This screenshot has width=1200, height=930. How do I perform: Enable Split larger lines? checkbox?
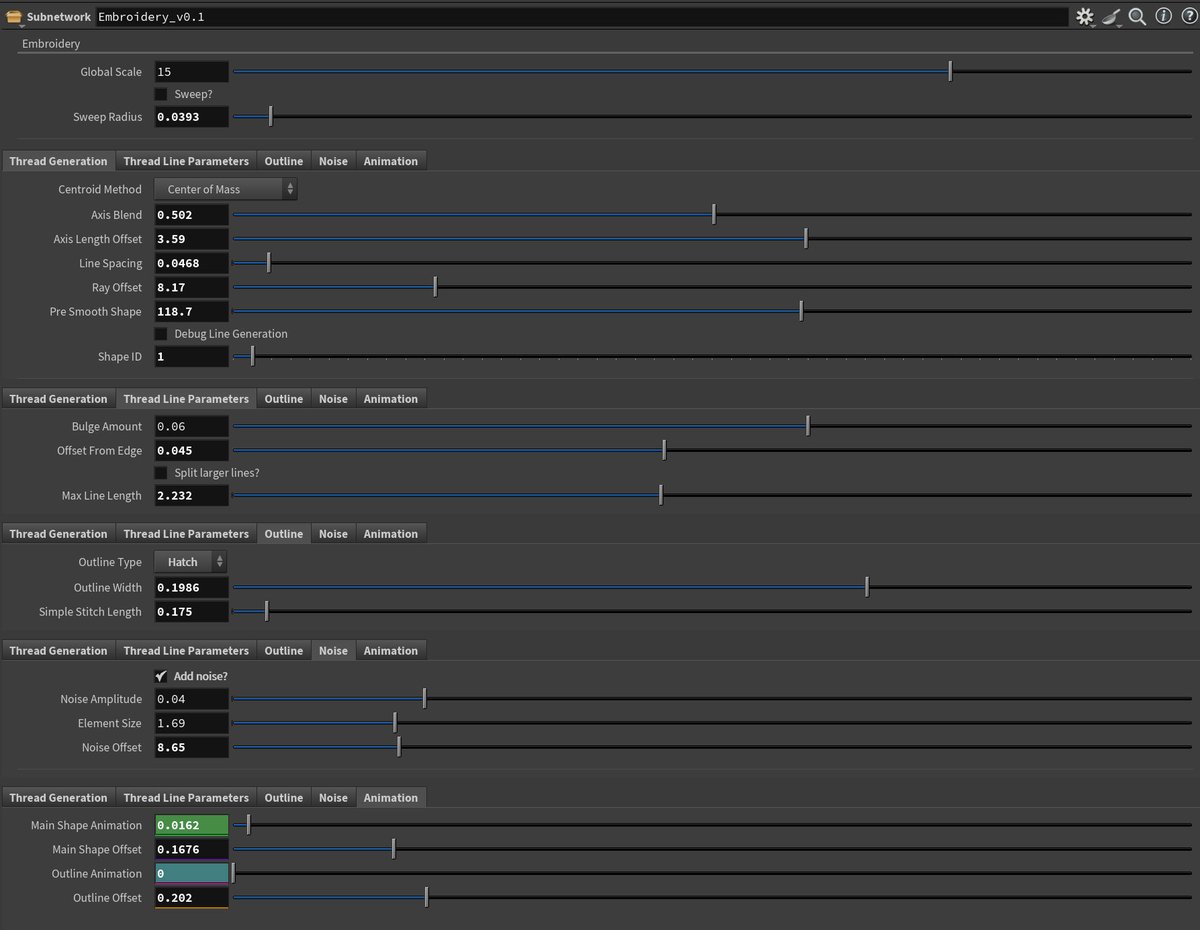161,473
